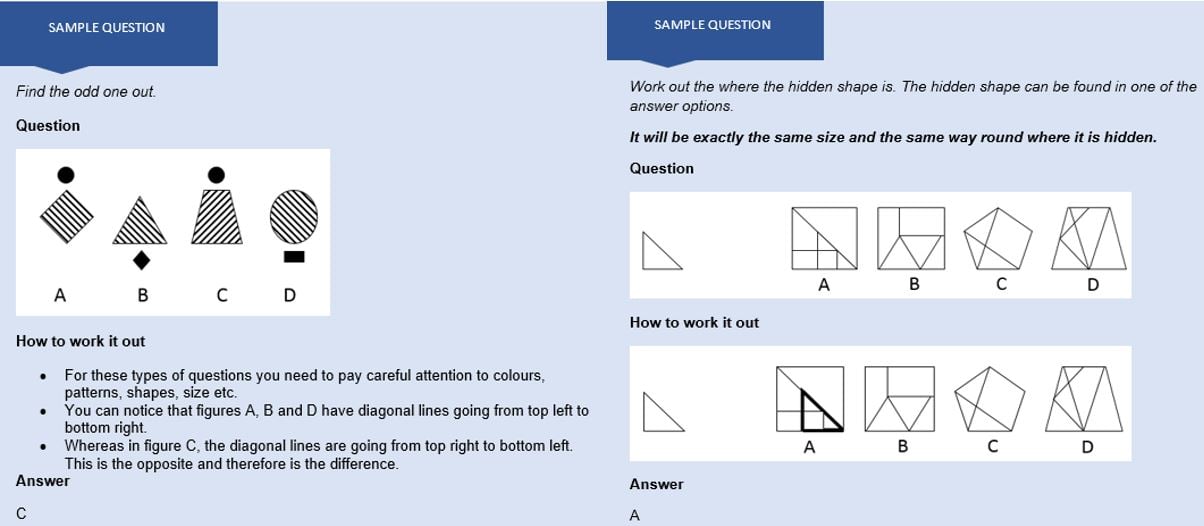Viewport: 1204px width, 526px height.
Task: Choose pentagon option C in hidden shape question row
Action: pyautogui.click(x=1000, y=238)
